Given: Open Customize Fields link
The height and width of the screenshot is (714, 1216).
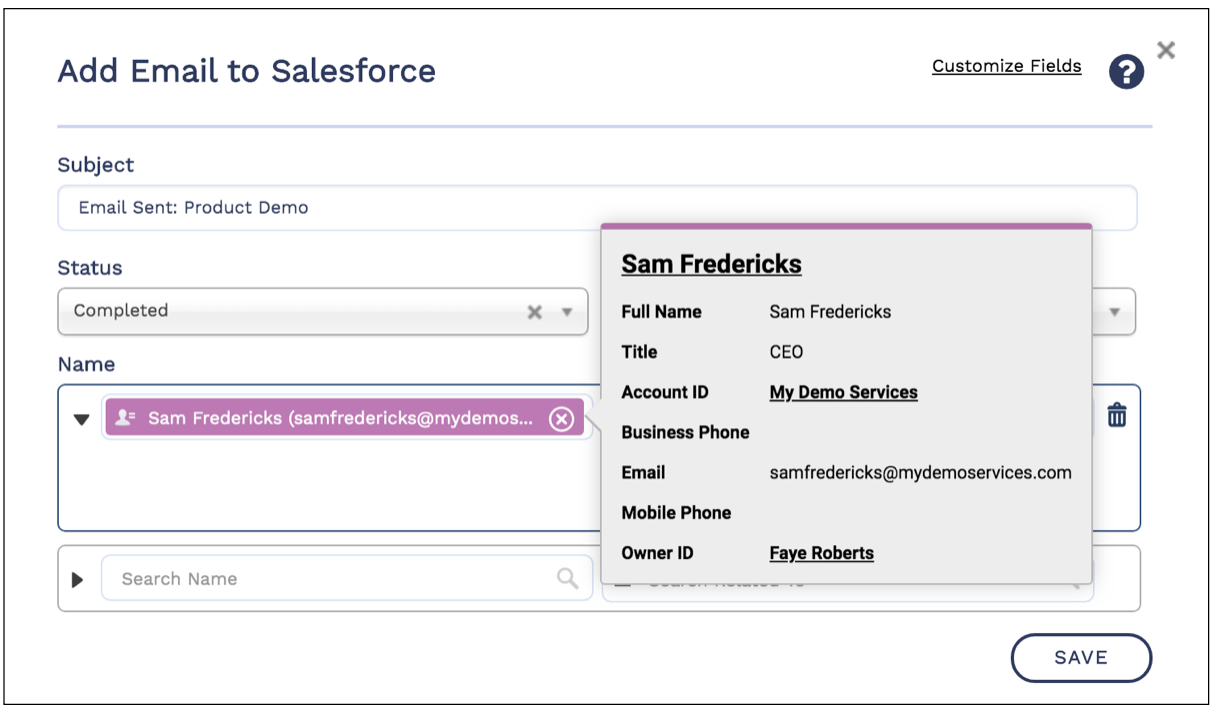Looking at the screenshot, I should point(1006,66).
